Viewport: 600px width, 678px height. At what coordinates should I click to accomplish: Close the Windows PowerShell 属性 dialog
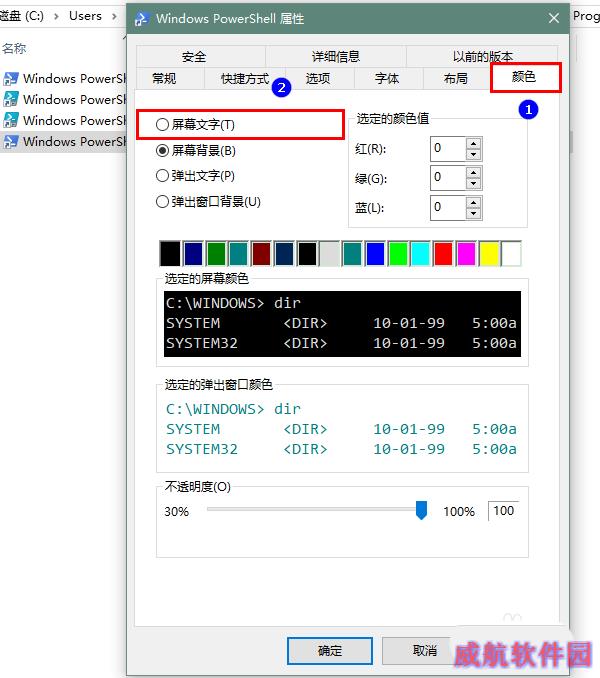pos(554,18)
